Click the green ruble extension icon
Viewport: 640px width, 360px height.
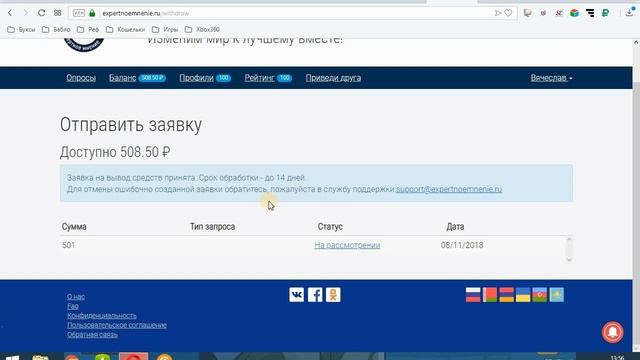point(606,13)
